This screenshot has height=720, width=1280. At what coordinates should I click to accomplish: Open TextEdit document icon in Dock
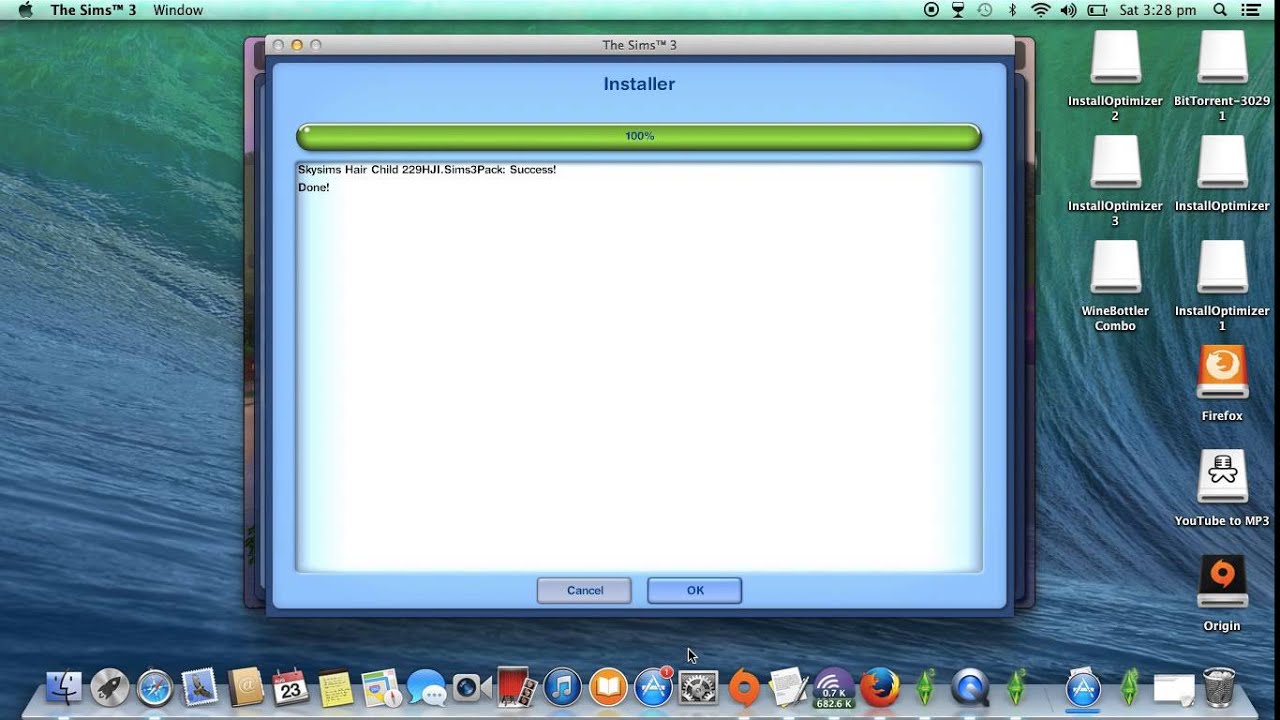click(x=789, y=687)
